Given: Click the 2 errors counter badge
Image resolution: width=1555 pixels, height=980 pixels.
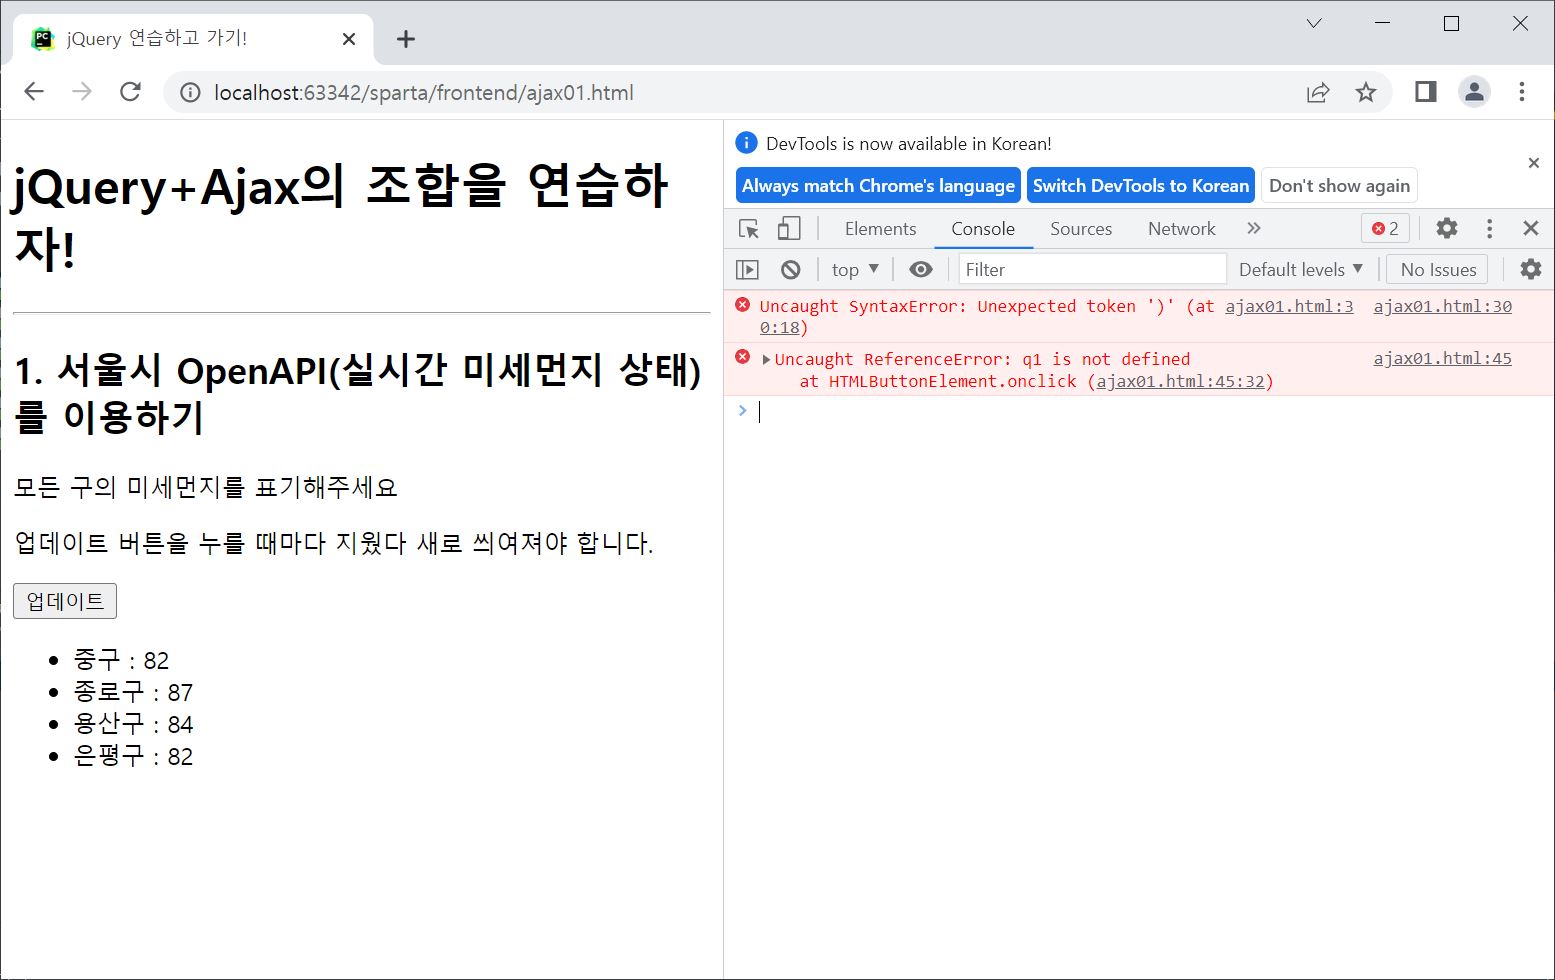Looking at the screenshot, I should pos(1385,229).
